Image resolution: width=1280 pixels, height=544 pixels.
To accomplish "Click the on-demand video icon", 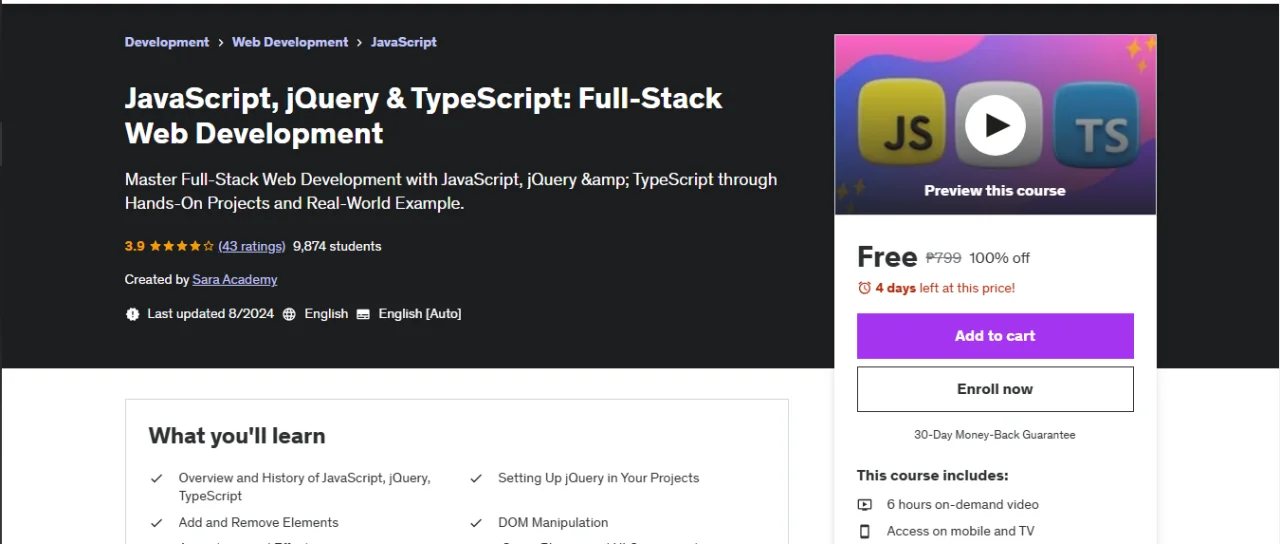I will tap(865, 505).
